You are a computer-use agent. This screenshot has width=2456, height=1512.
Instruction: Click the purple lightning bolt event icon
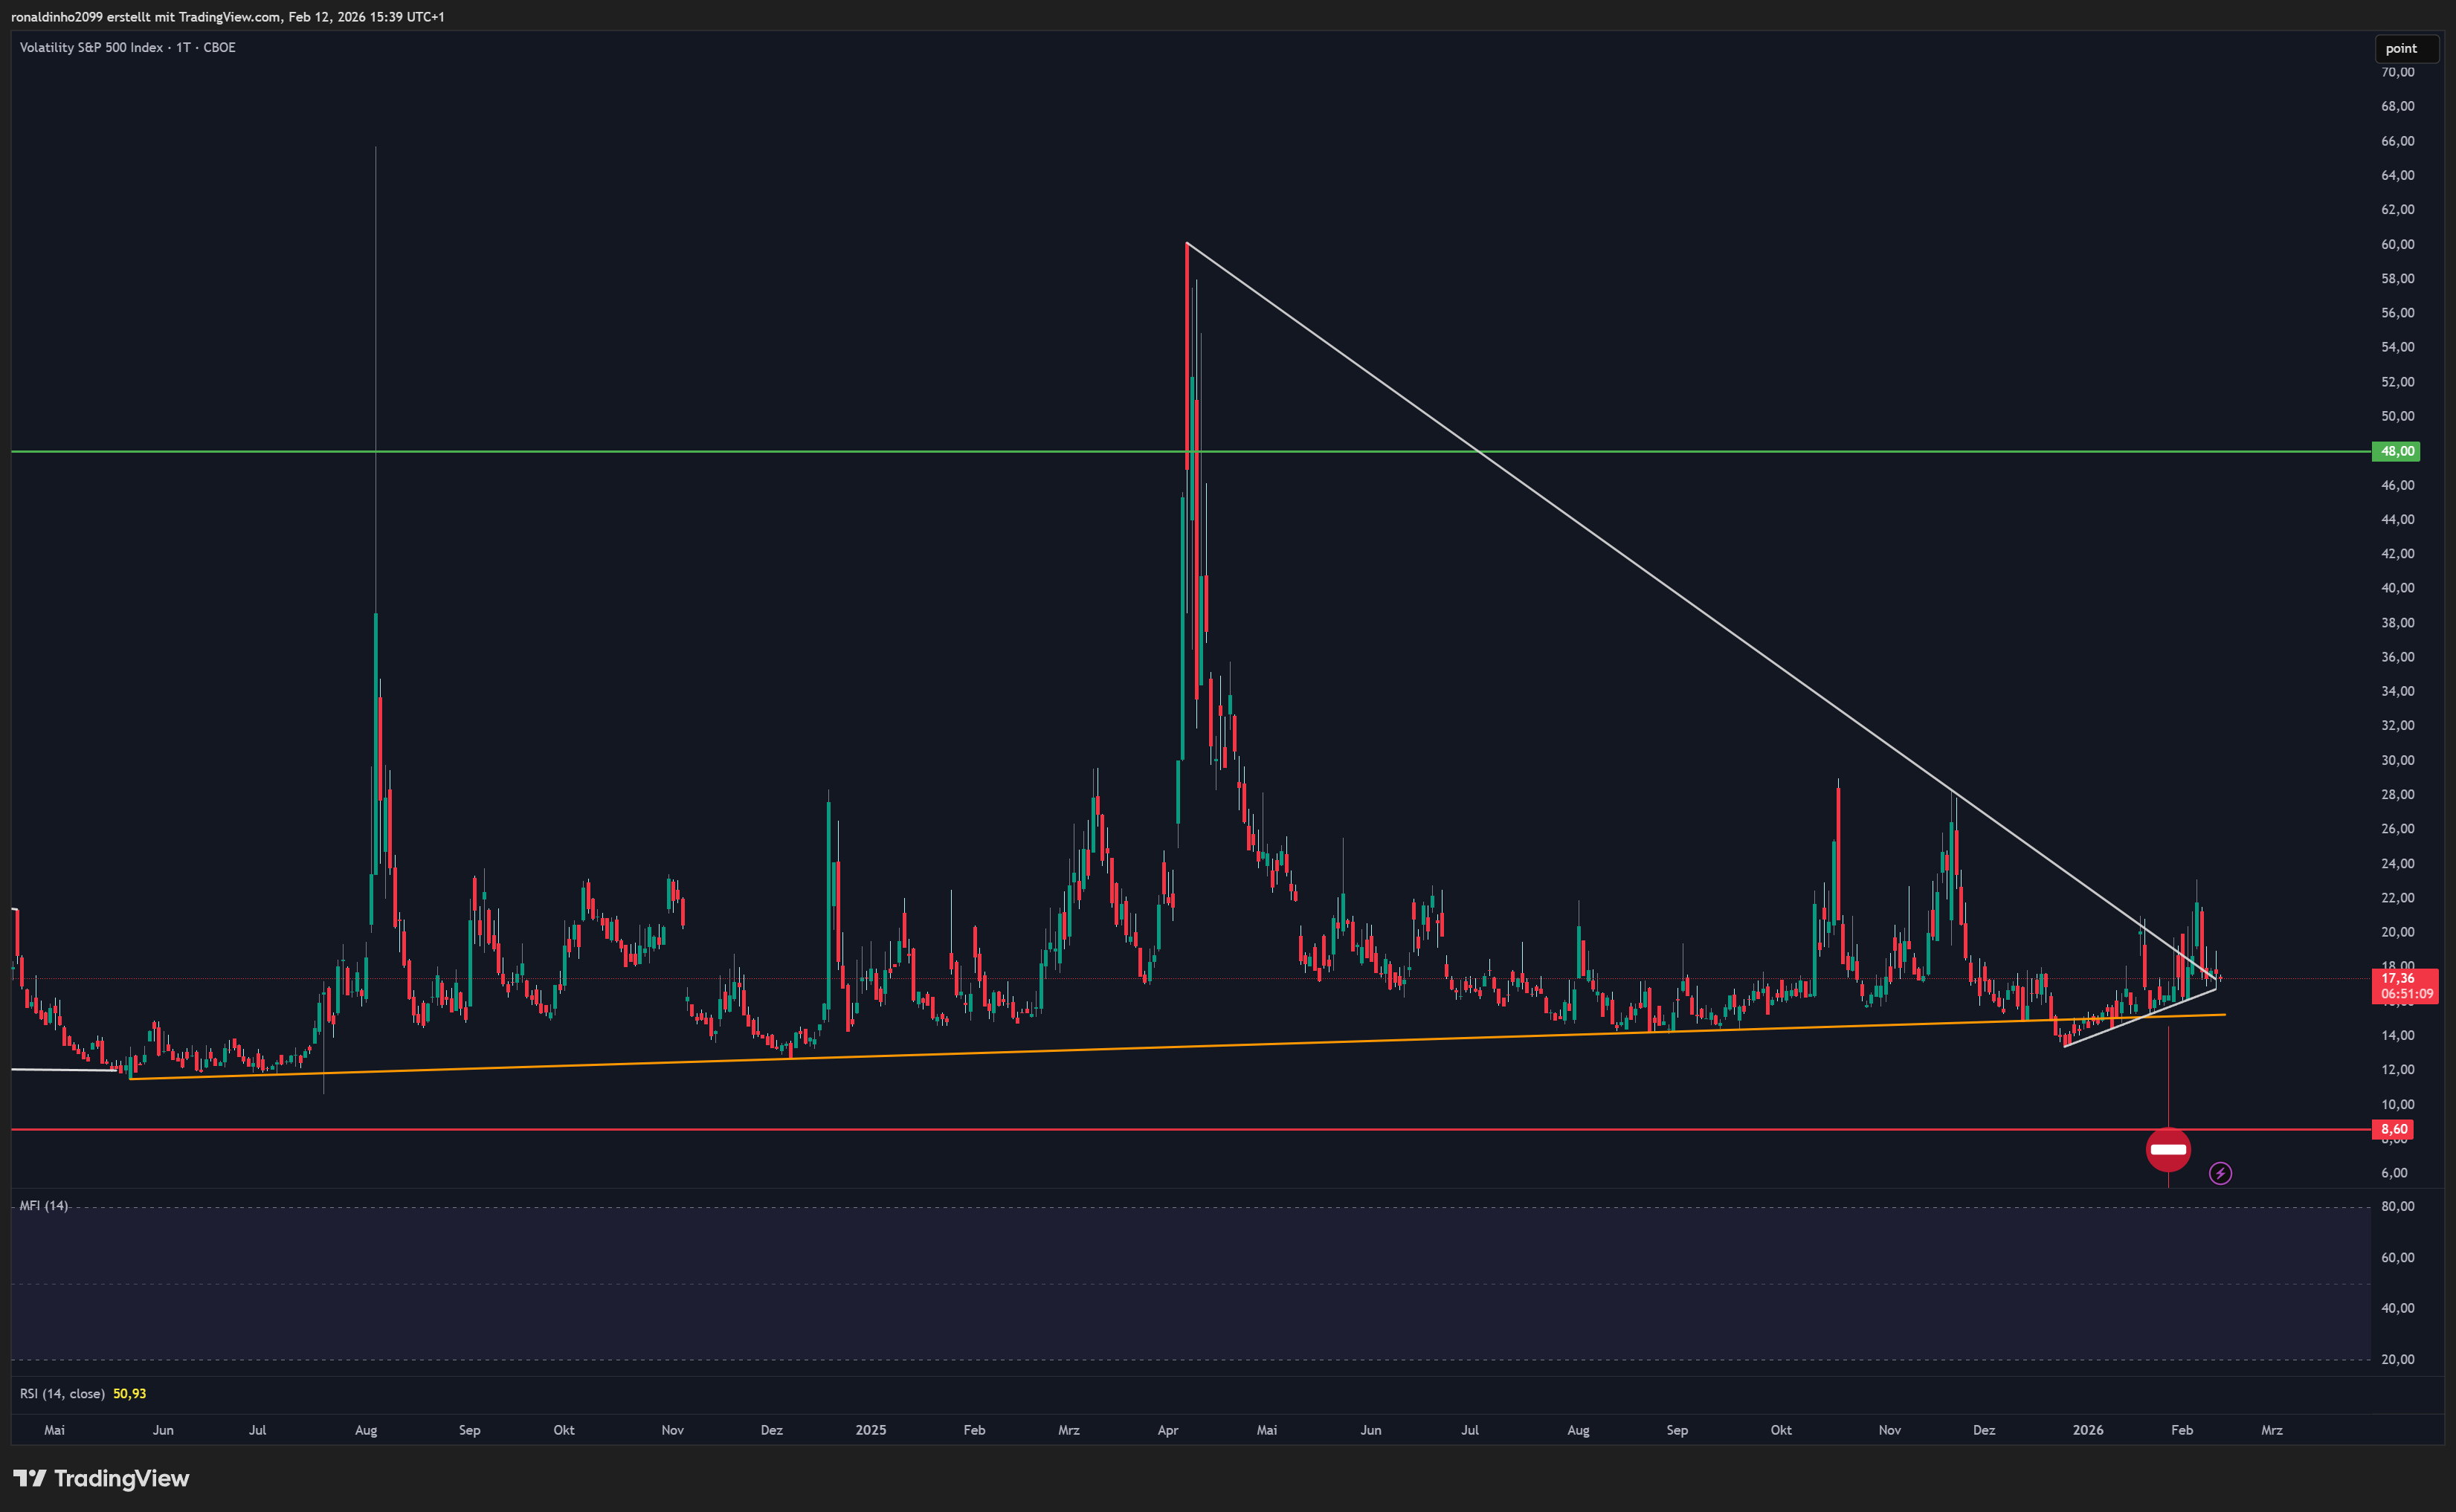pos(2220,1173)
